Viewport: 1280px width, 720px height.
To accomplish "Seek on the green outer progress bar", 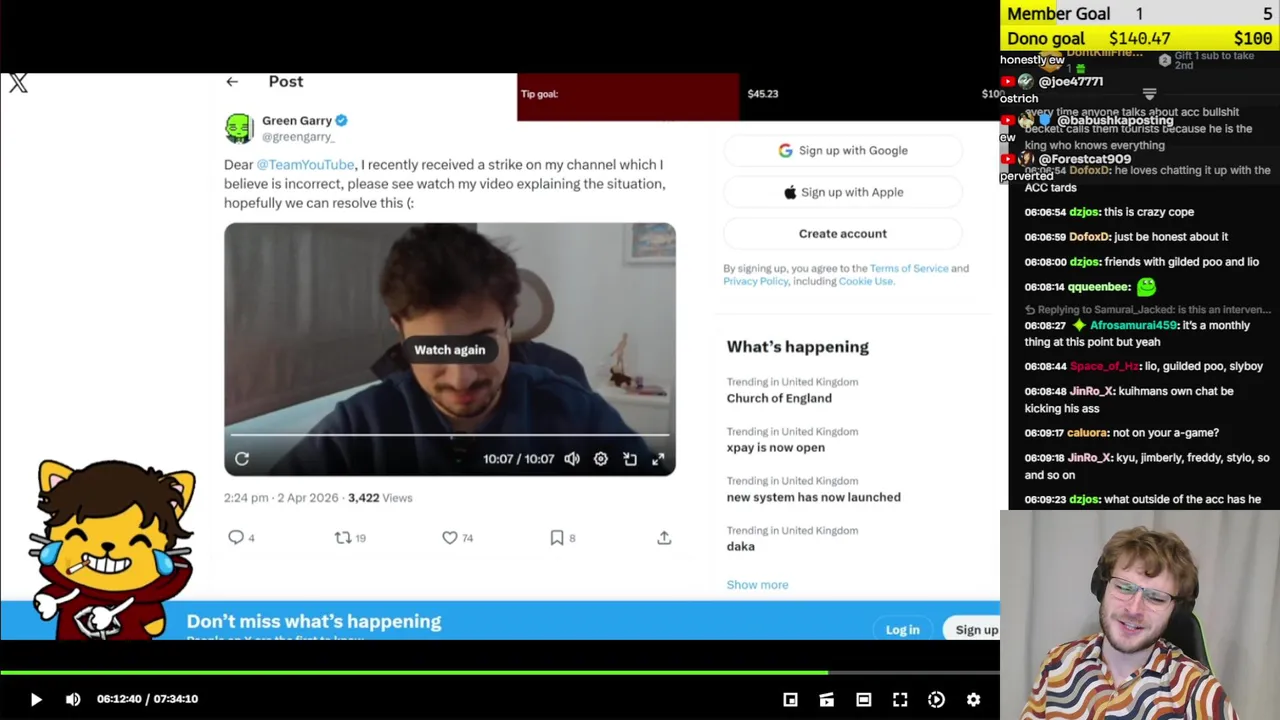I will pos(500,673).
